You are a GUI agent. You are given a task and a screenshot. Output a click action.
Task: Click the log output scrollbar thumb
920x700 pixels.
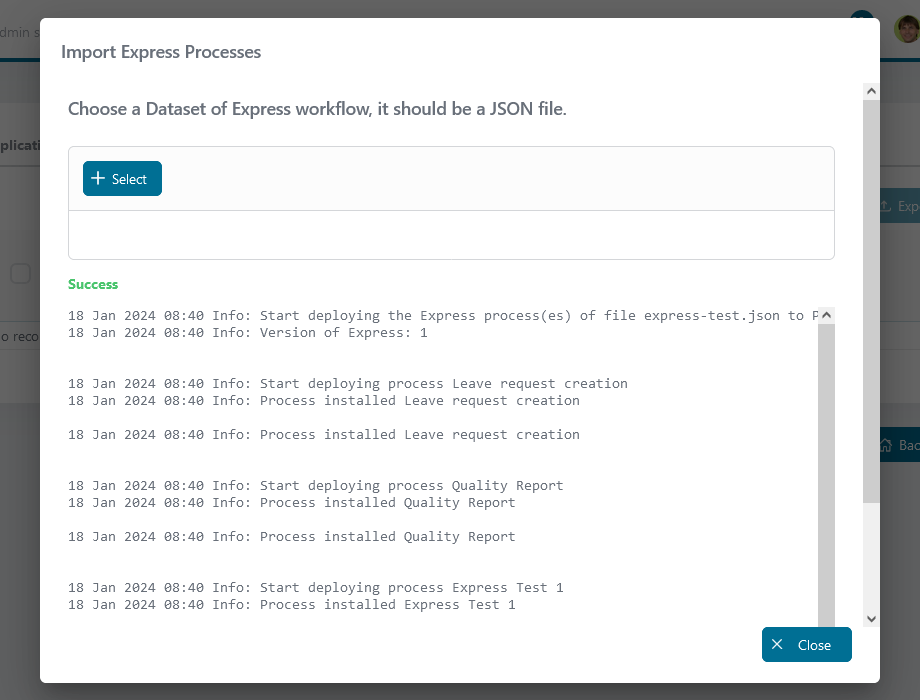826,474
